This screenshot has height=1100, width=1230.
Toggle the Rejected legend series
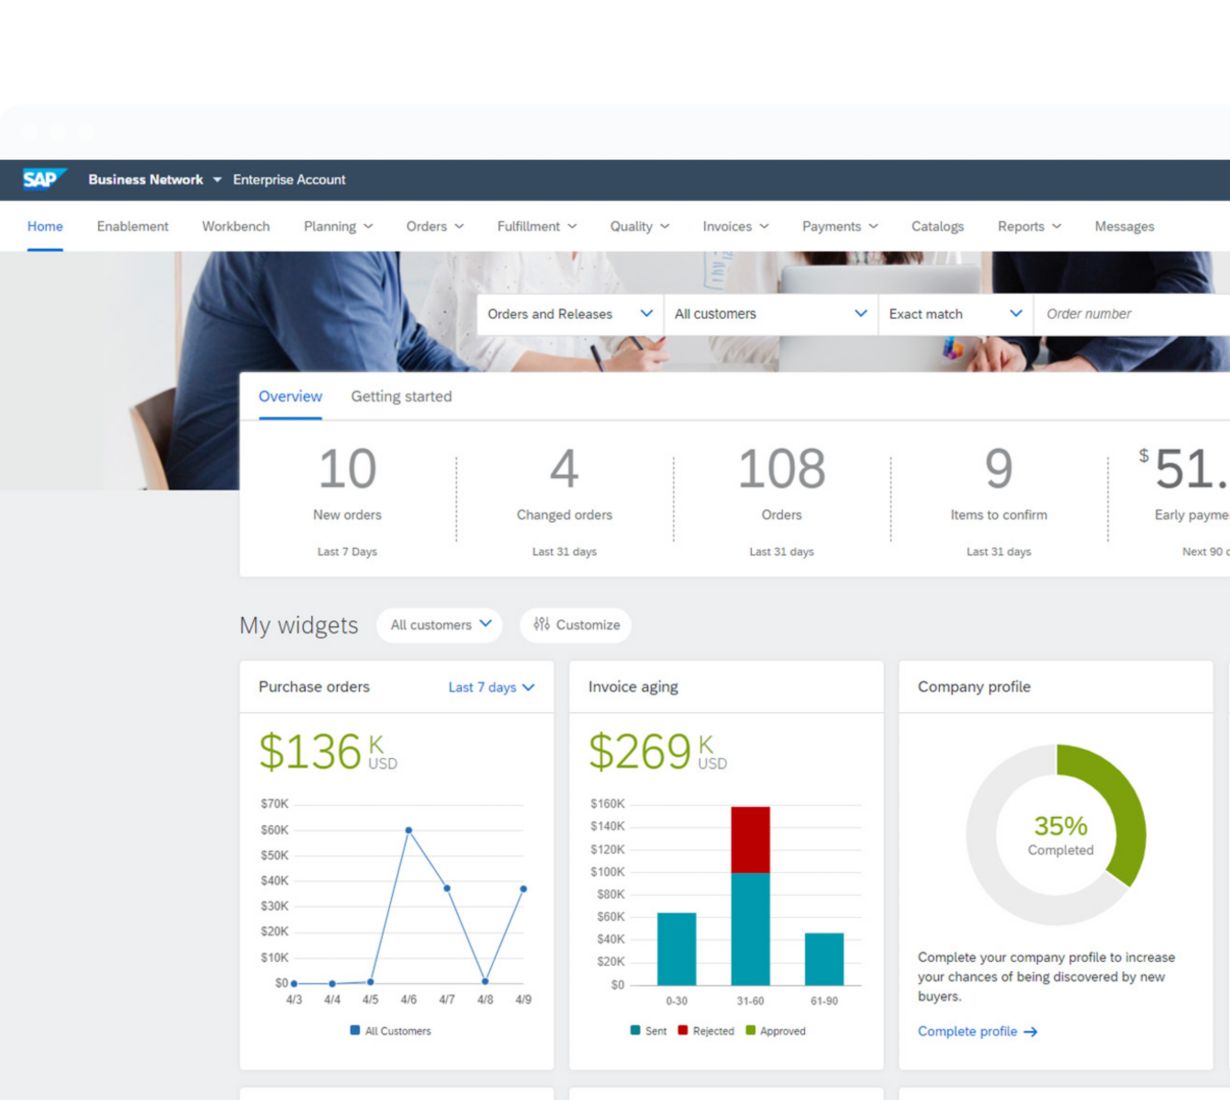pyautogui.click(x=706, y=1031)
